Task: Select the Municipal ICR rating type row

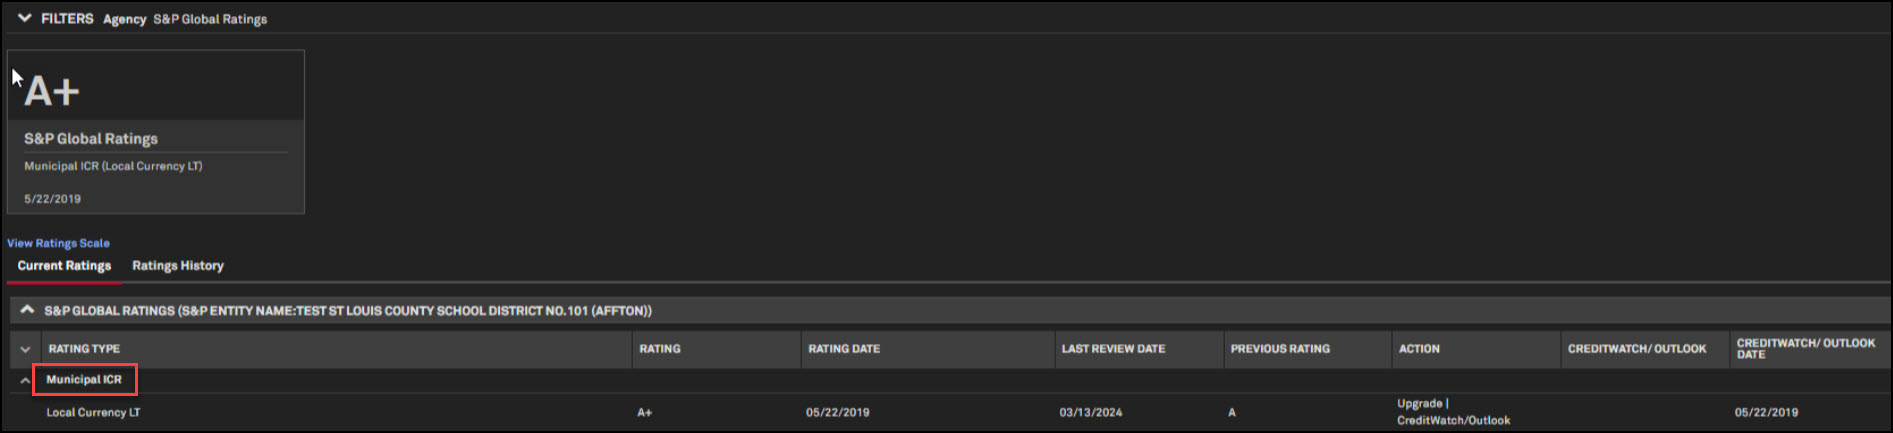Action: [x=84, y=380]
